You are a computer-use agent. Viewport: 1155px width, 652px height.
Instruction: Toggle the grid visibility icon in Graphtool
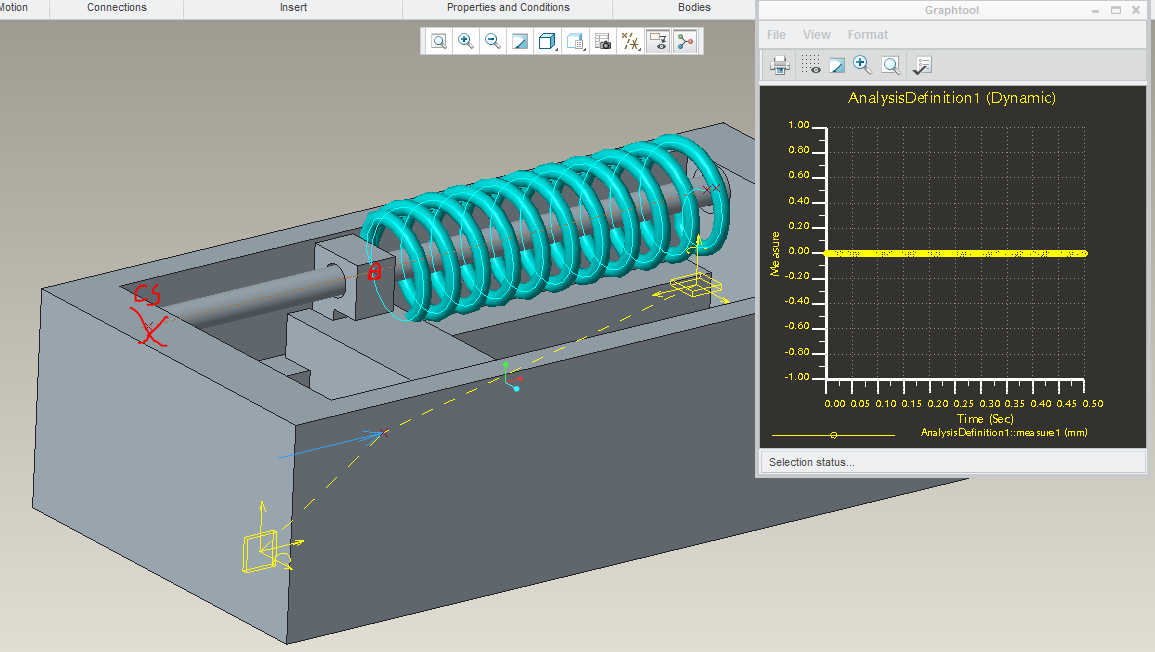[811, 65]
